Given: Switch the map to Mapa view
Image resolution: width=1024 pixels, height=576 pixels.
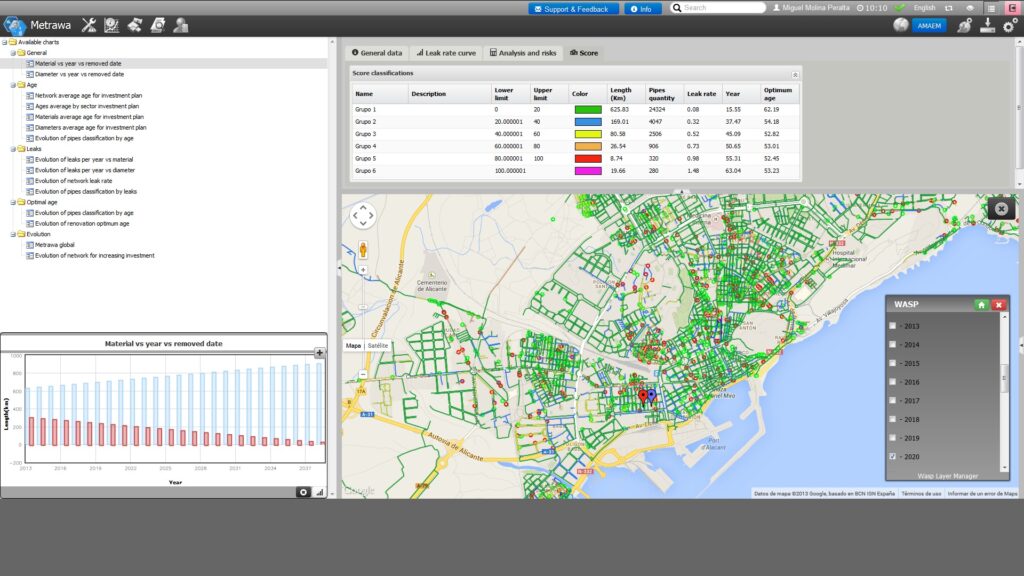Looking at the screenshot, I should click(x=353, y=345).
